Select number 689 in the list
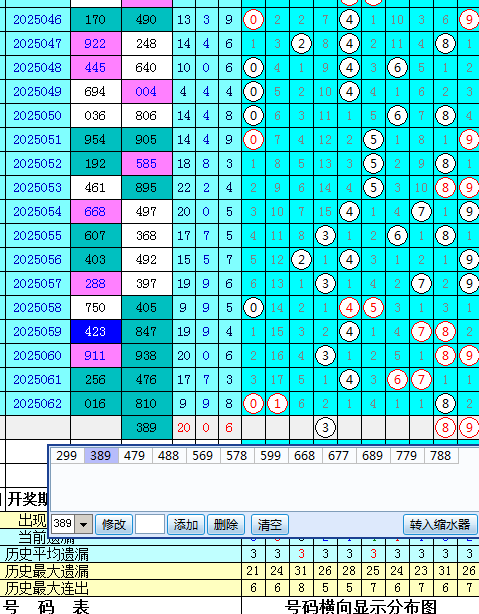 click(x=372, y=456)
